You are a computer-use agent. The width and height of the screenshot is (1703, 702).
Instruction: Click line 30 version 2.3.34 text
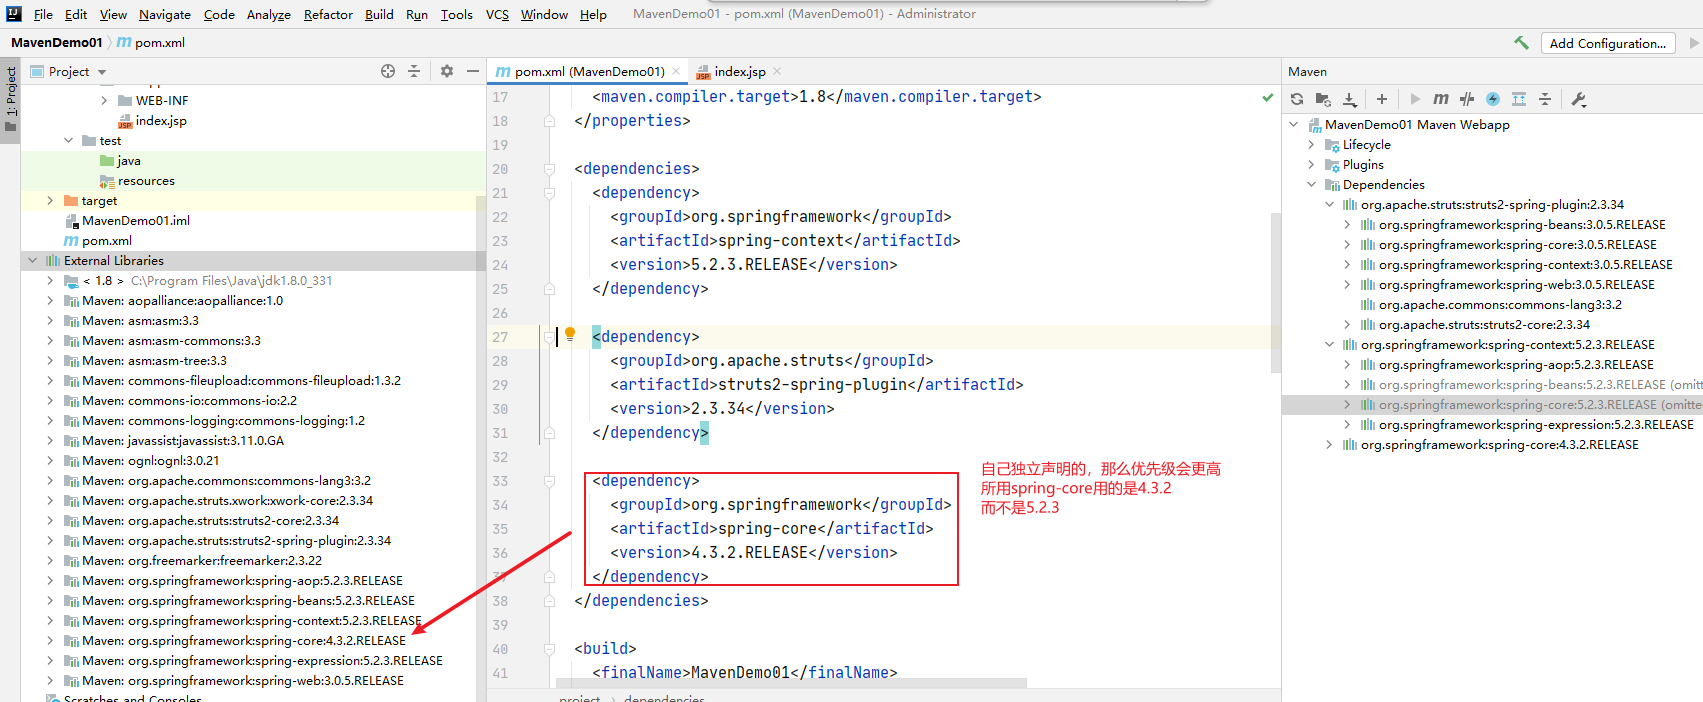coord(722,408)
